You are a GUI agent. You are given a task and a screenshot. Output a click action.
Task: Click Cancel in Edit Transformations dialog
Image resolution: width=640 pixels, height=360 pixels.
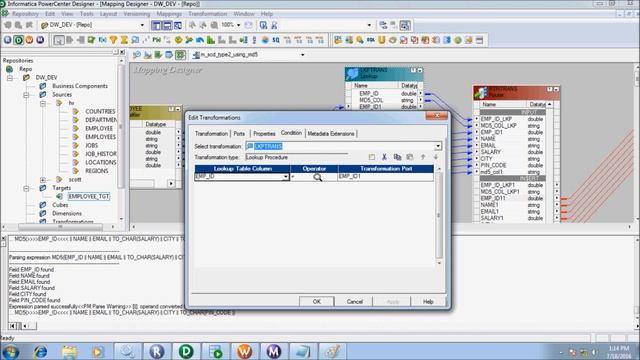pyautogui.click(x=354, y=301)
